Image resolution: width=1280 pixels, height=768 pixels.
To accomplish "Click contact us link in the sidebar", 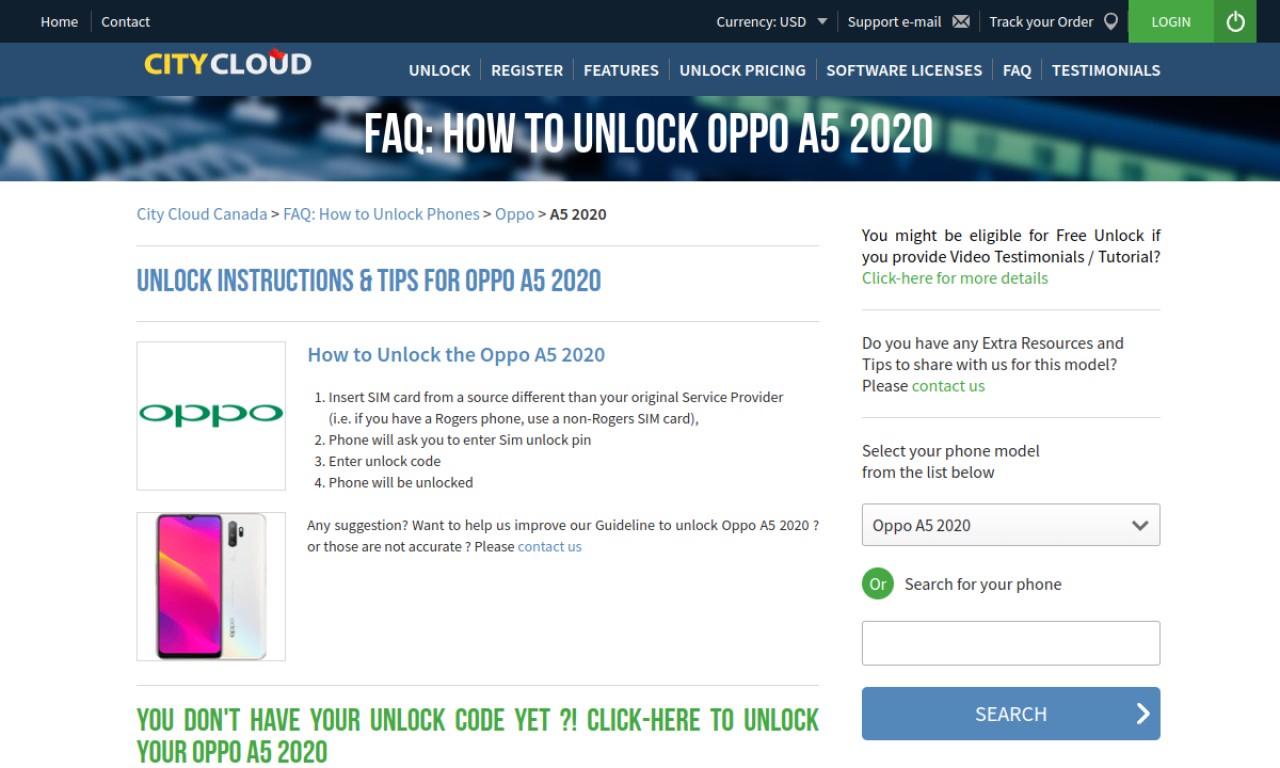I will 948,386.
